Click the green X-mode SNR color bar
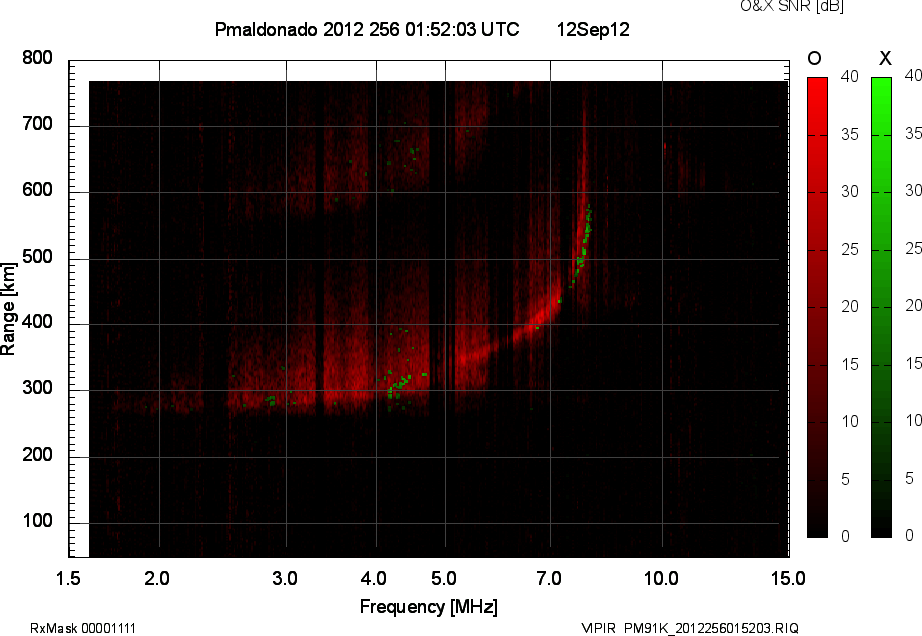Screen dimensions: 922x636 tap(881, 307)
